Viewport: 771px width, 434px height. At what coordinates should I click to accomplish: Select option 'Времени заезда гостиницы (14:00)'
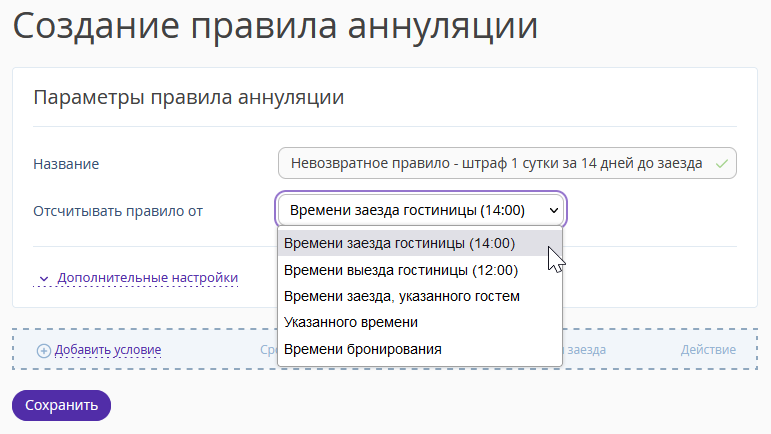tap(420, 243)
